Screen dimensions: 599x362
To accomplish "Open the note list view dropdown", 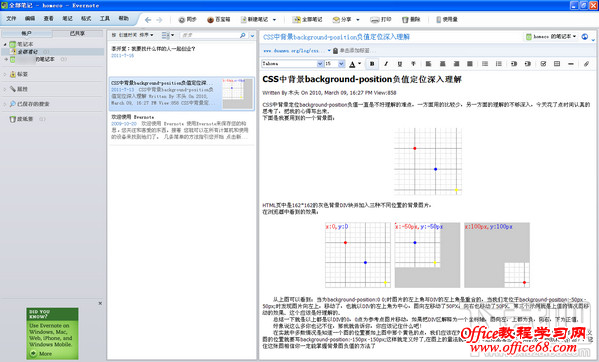I will [167, 35].
